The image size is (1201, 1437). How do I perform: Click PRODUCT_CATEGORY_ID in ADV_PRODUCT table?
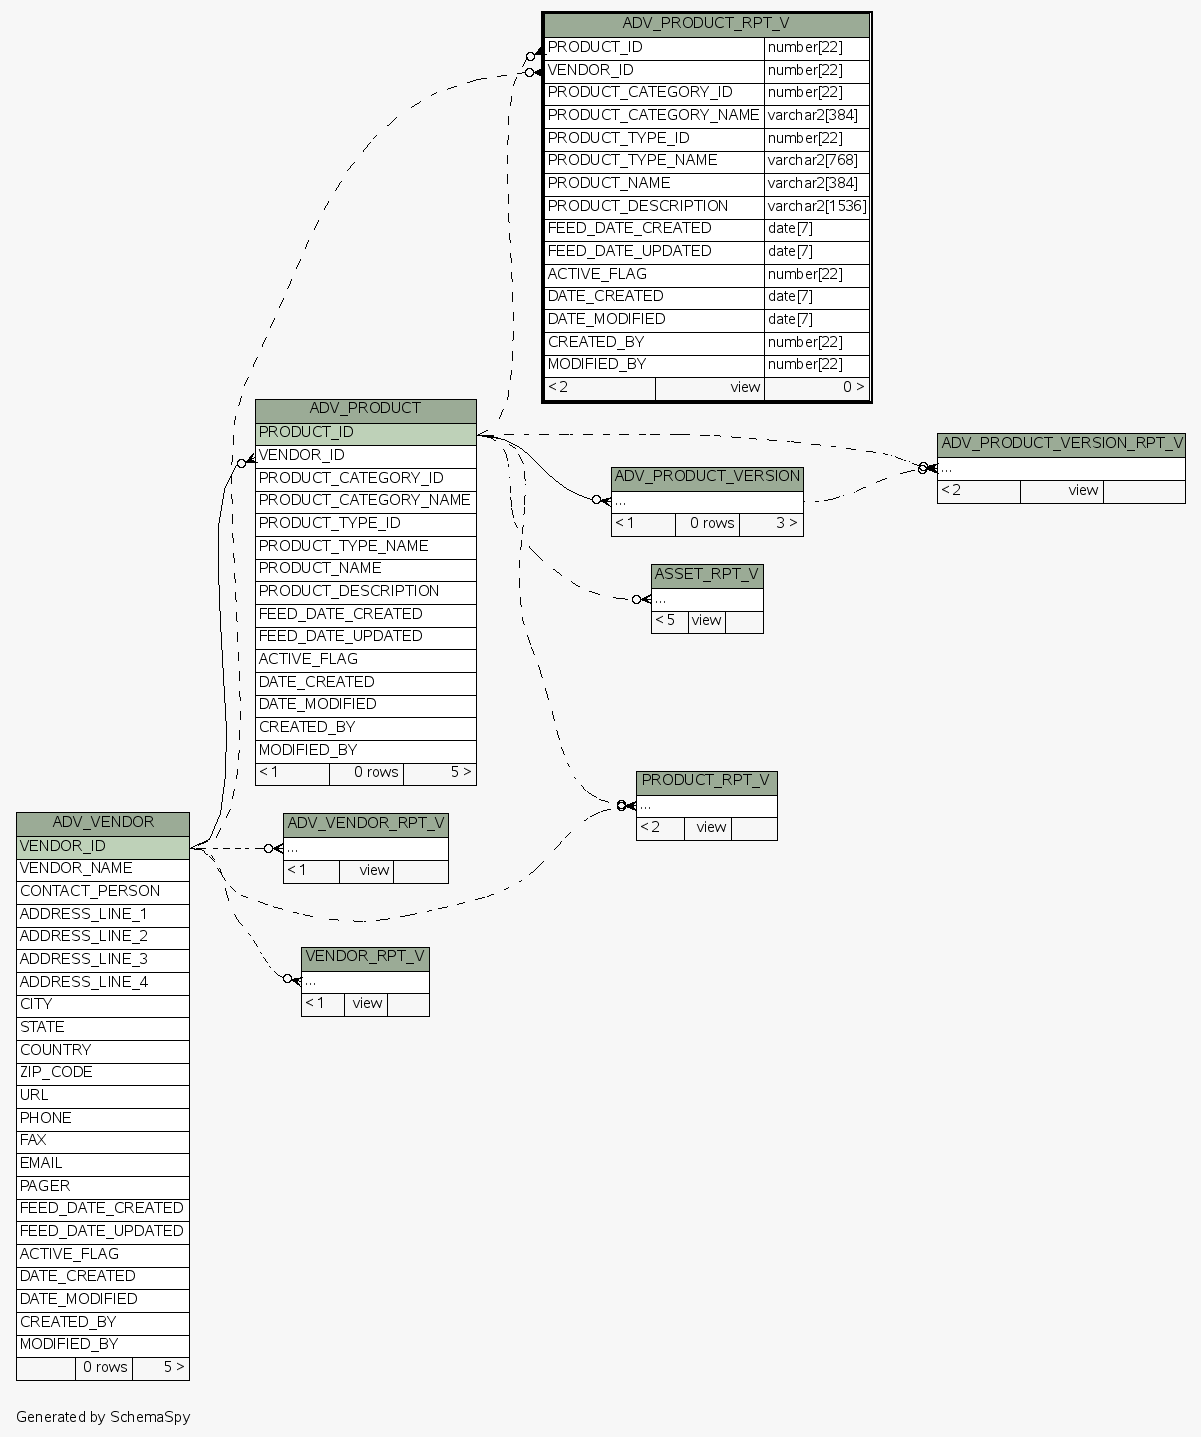point(365,479)
